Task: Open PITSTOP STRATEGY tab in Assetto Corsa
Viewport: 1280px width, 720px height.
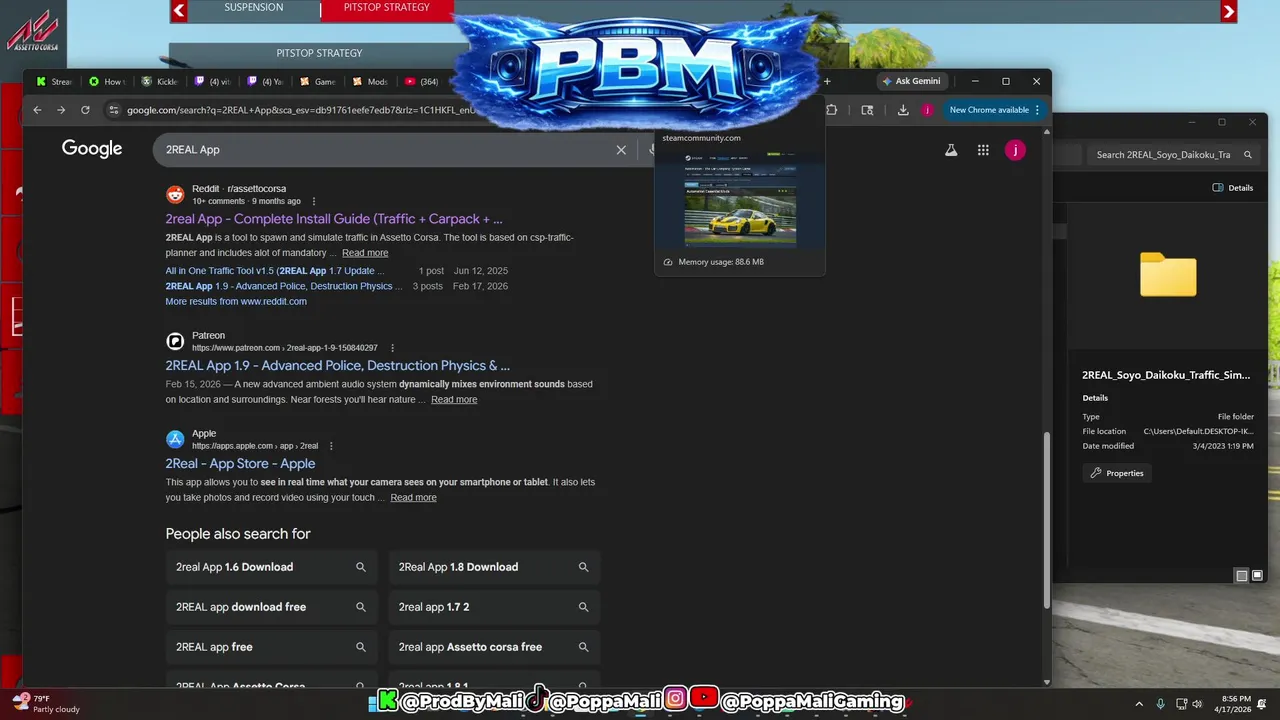Action: click(386, 8)
